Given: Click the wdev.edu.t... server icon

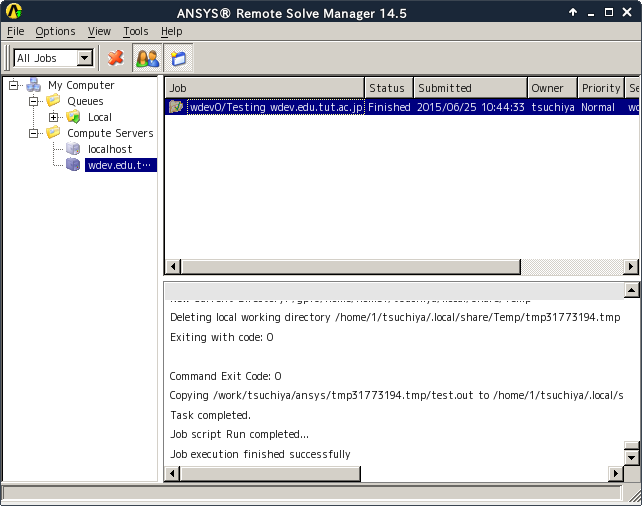Looking at the screenshot, I should (x=73, y=165).
